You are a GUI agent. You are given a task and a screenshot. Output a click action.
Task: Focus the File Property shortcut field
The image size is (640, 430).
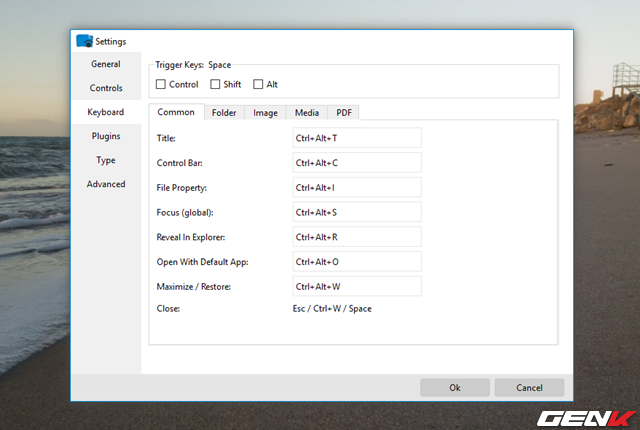[356, 187]
